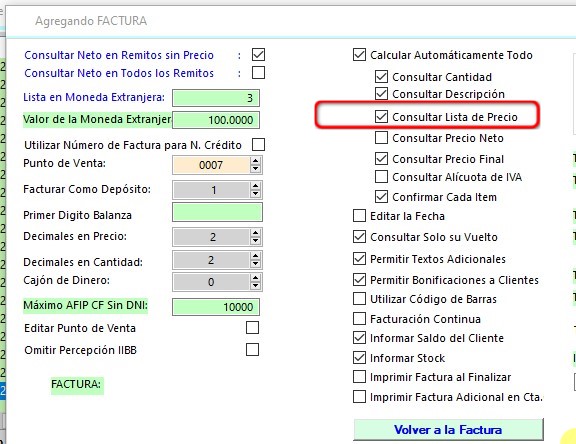
Task: Check Omitir Percepción IIBB box
Action: tap(252, 350)
